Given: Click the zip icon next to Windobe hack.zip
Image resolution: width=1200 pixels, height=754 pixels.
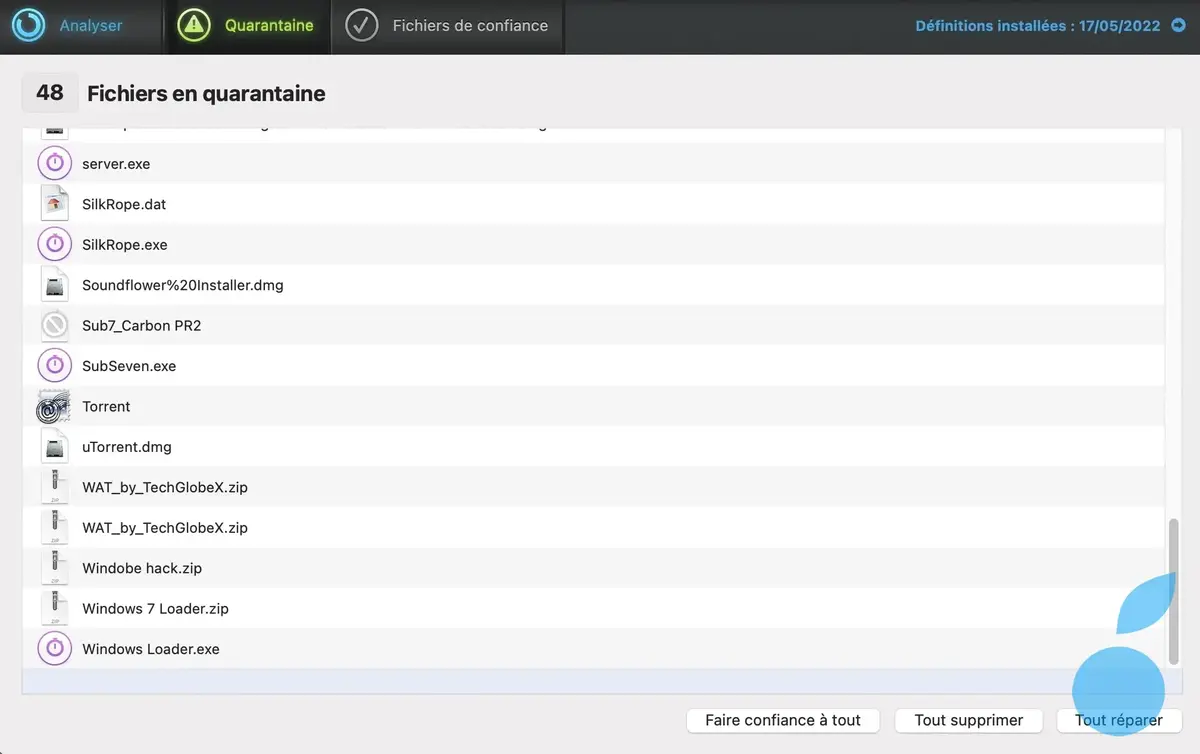Looking at the screenshot, I should click(54, 567).
